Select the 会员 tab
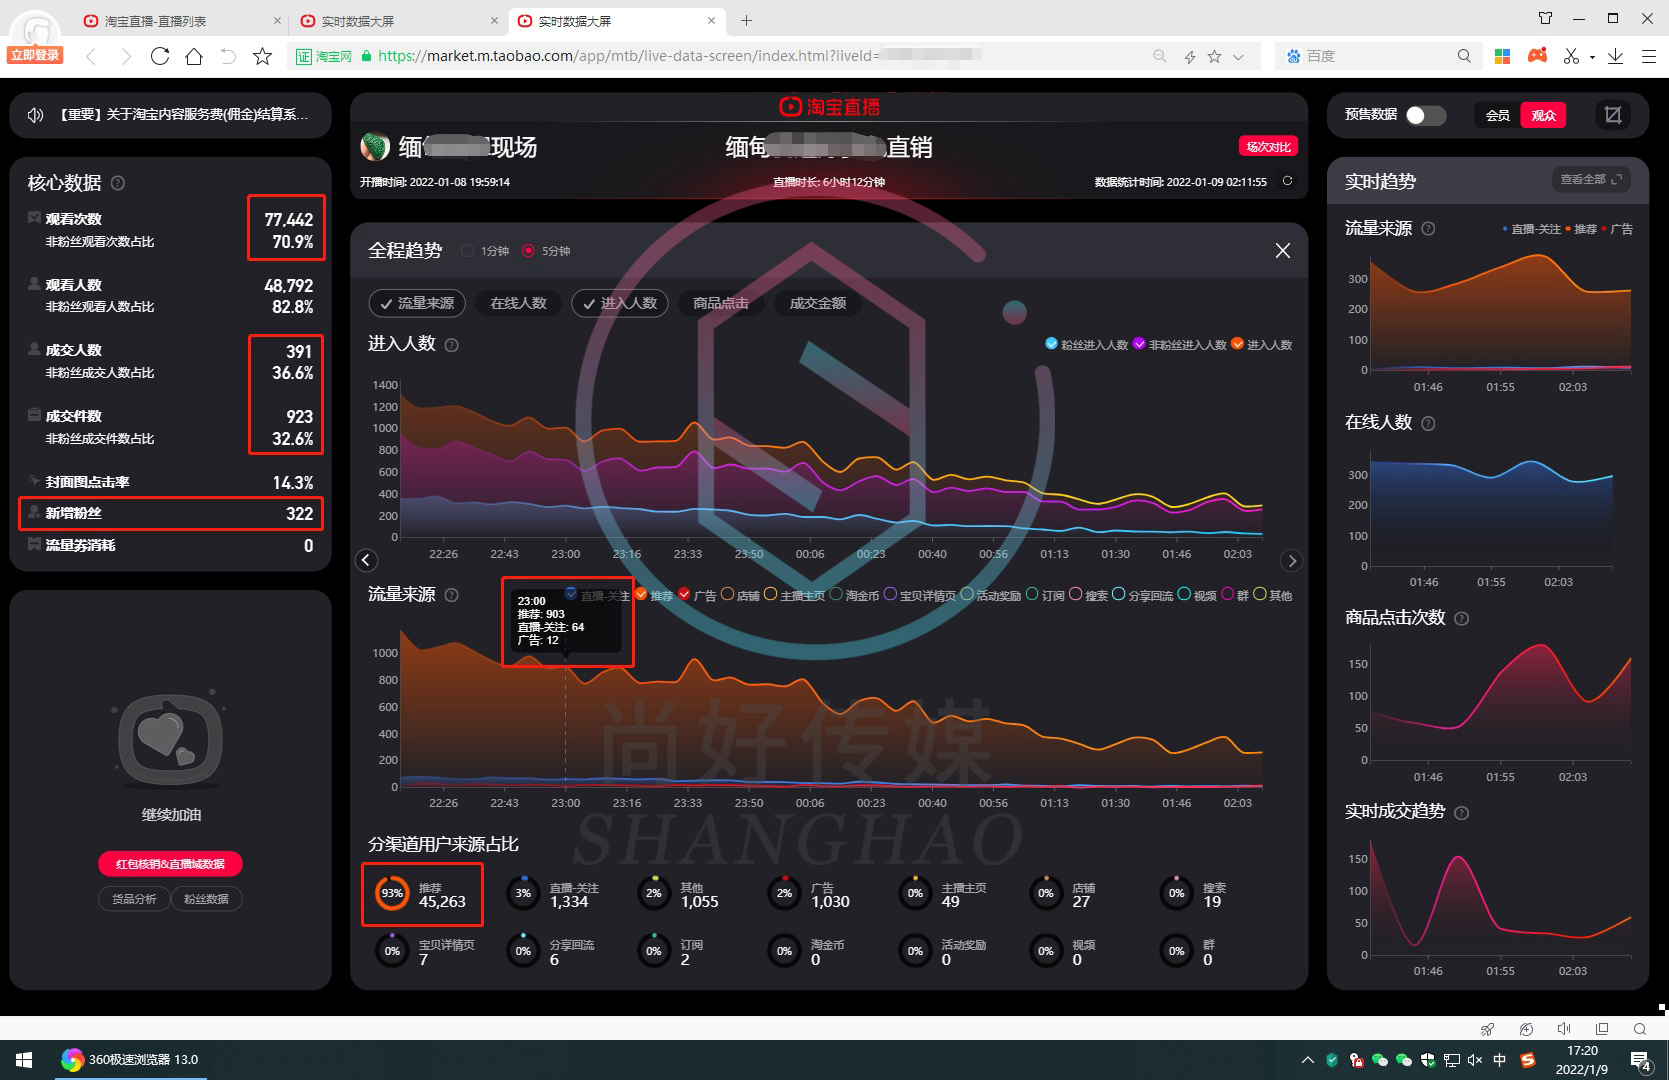The height and width of the screenshot is (1080, 1669). [1497, 115]
